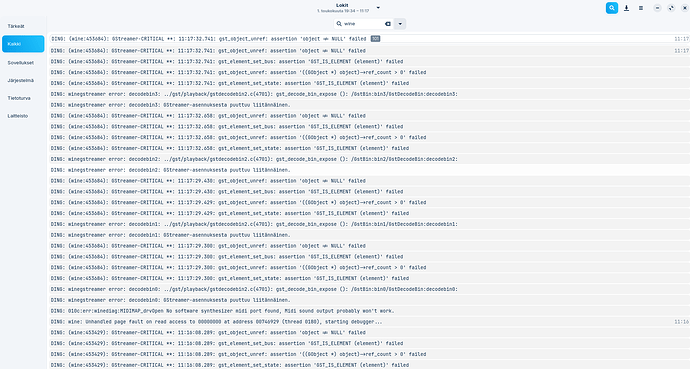Click the export logs download icon
This screenshot has height=369, width=690.
click(x=626, y=8)
